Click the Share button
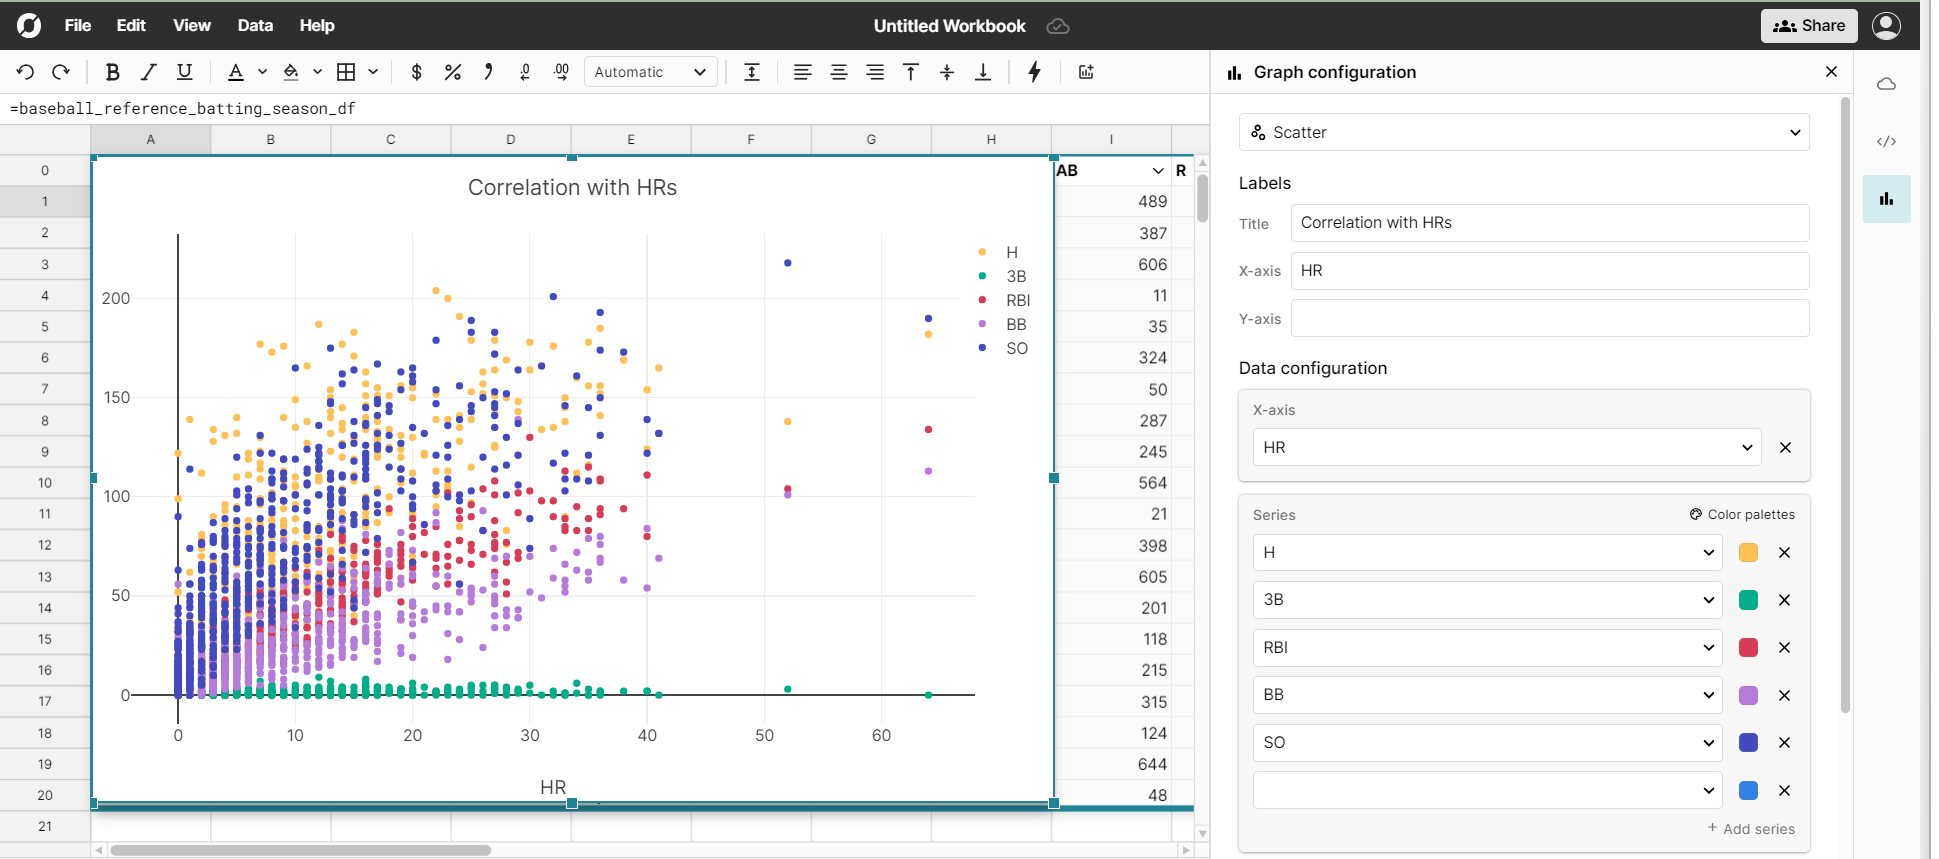Viewport: 1939px width, 859px height. click(1808, 26)
